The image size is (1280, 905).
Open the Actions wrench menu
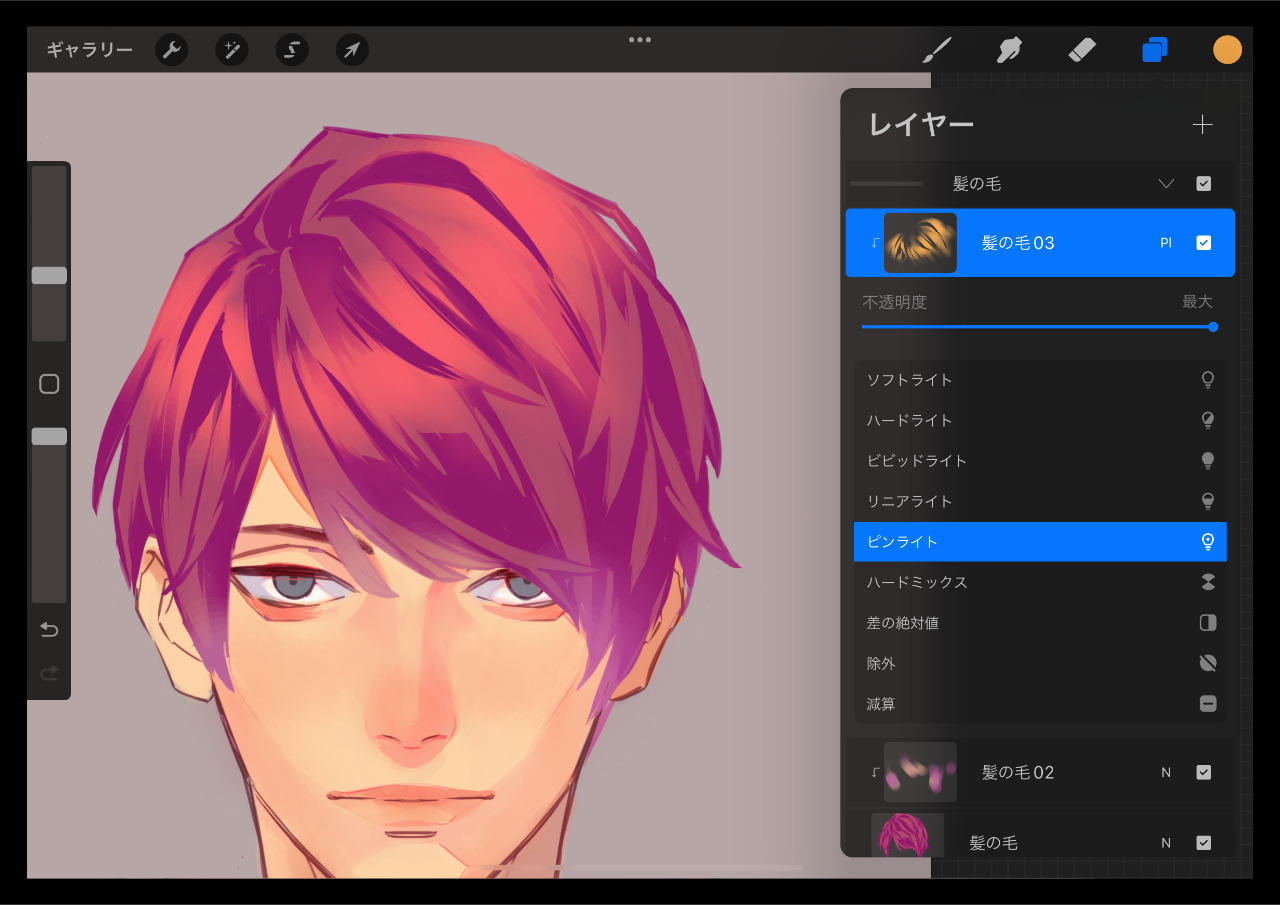pyautogui.click(x=172, y=50)
